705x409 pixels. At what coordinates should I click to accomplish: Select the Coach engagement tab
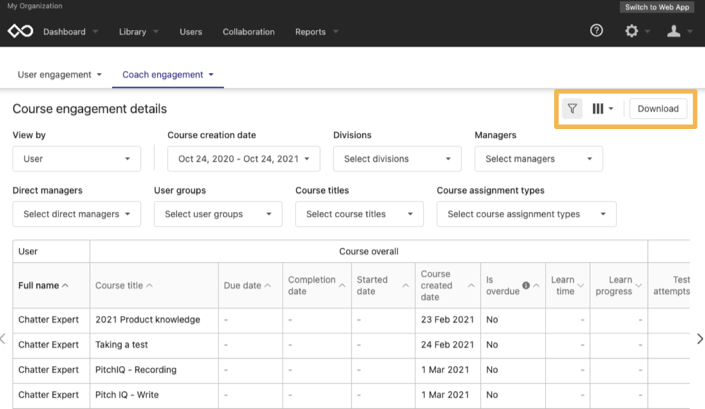click(168, 75)
